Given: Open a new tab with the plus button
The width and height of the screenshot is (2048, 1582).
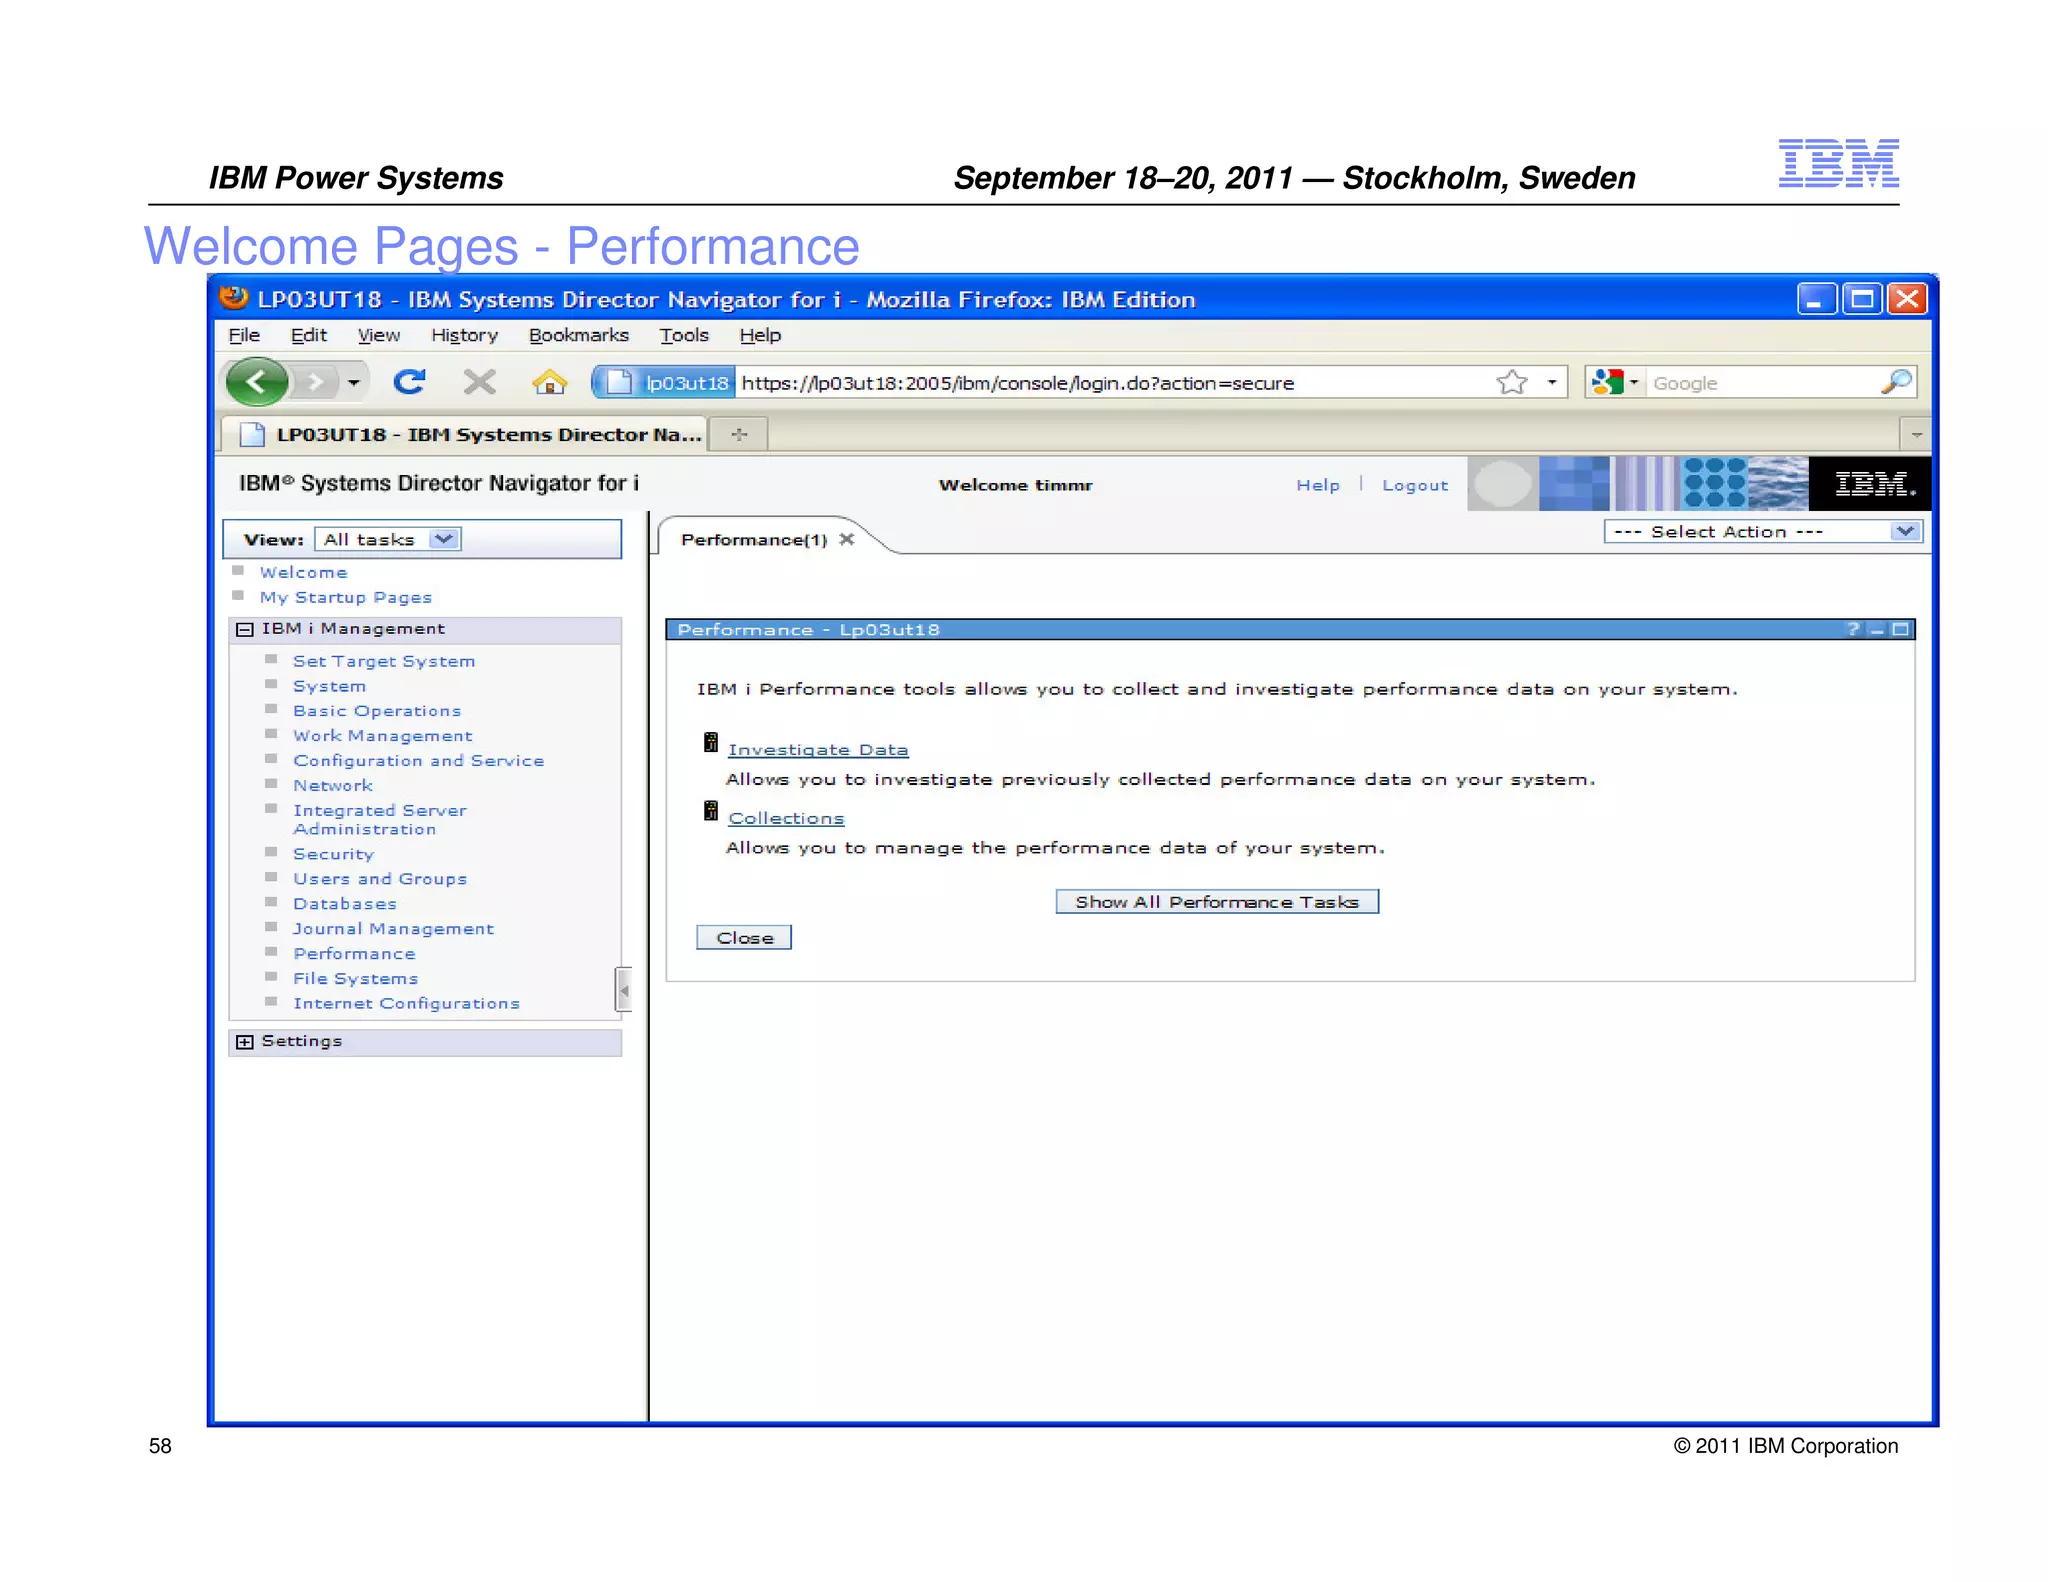Looking at the screenshot, I should tap(739, 434).
